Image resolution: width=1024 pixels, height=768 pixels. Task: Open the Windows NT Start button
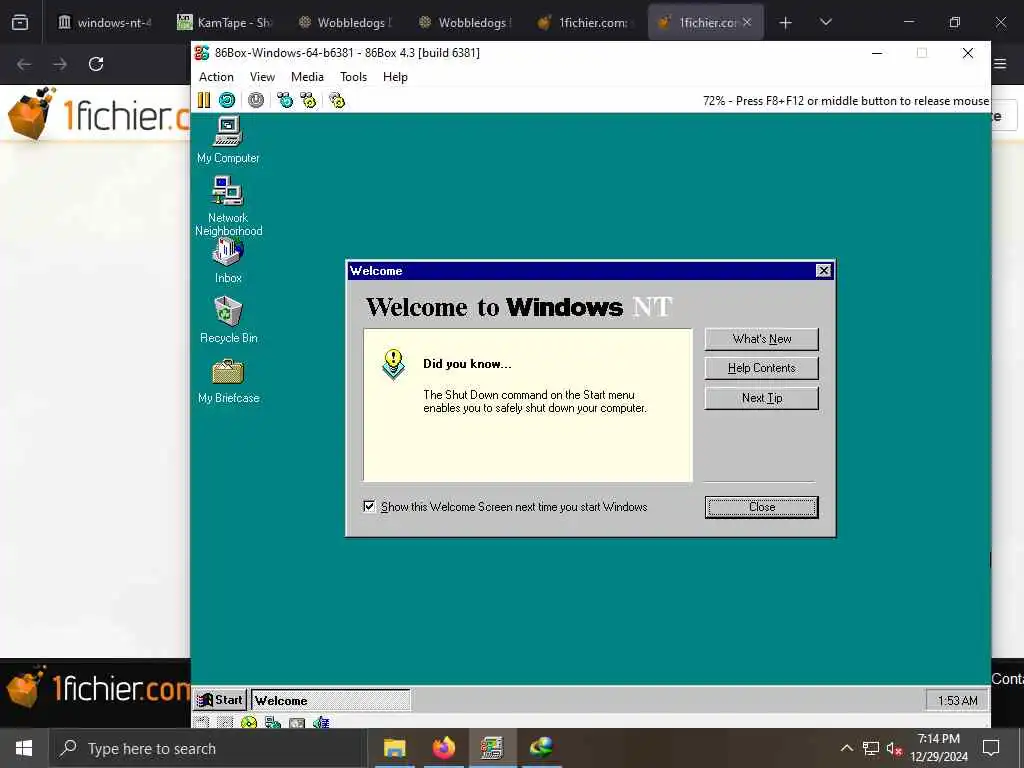coord(220,700)
